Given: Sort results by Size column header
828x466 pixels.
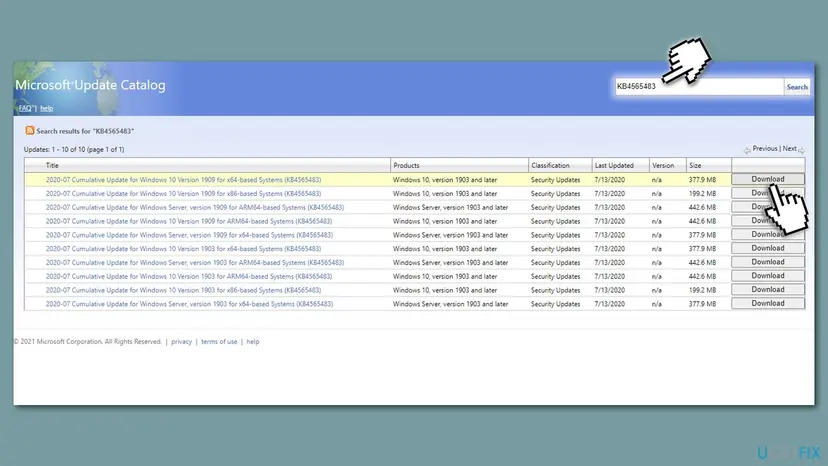Looking at the screenshot, I should coord(695,165).
